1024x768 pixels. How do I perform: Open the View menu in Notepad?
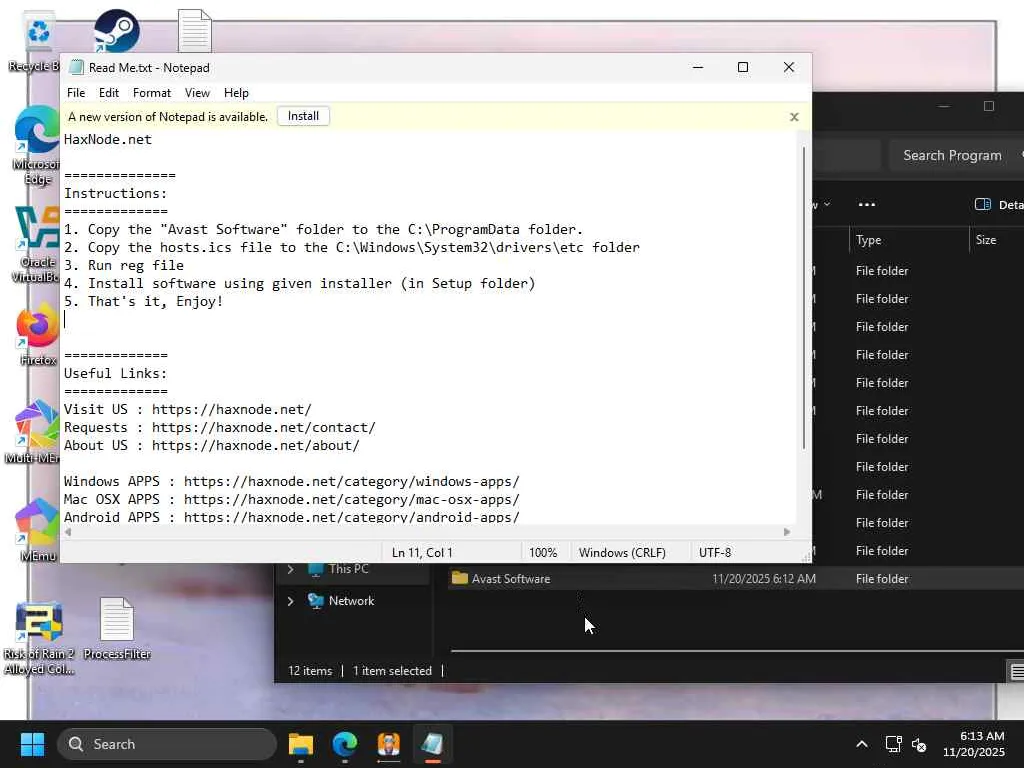pyautogui.click(x=197, y=93)
